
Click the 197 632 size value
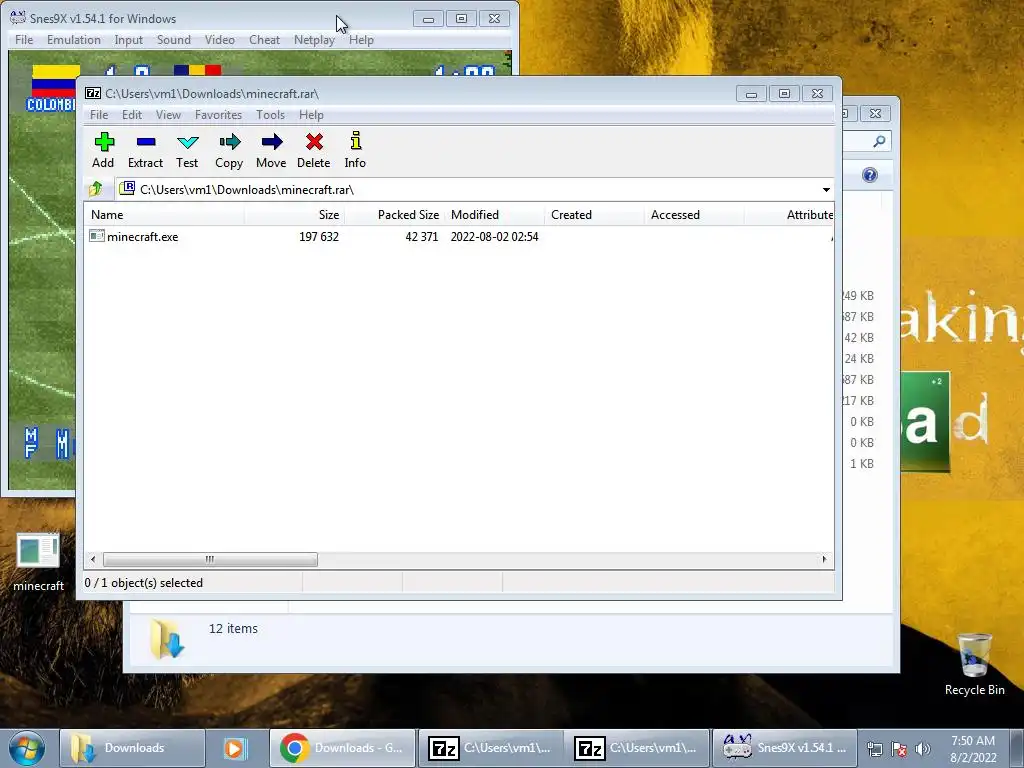[319, 237]
